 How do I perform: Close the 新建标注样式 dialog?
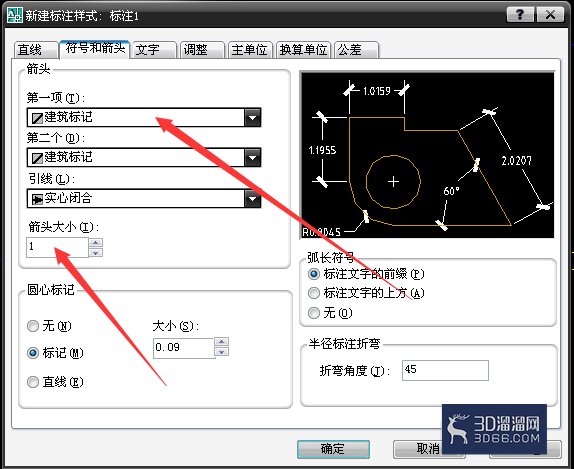[550, 15]
